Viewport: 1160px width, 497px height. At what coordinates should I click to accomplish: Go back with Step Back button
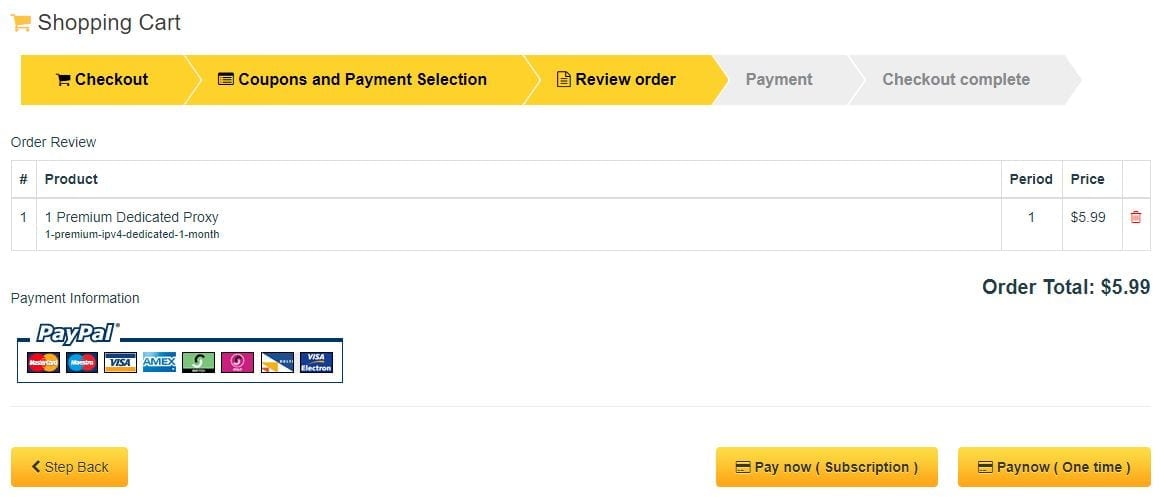pyautogui.click(x=70, y=467)
